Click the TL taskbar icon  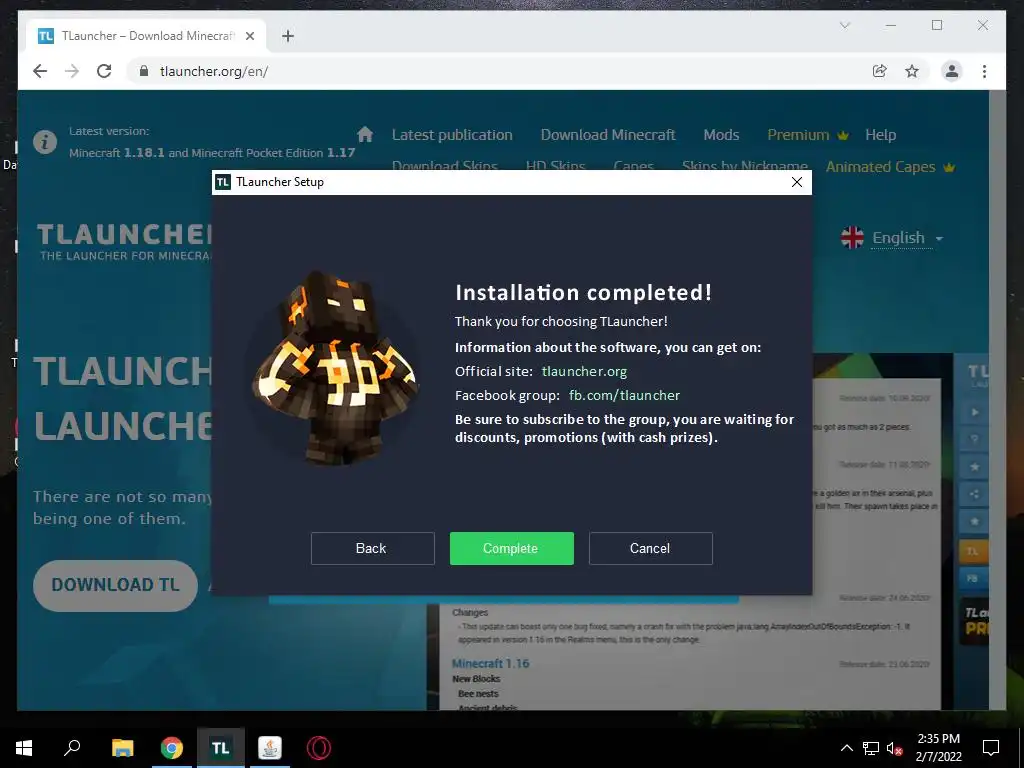(221, 748)
